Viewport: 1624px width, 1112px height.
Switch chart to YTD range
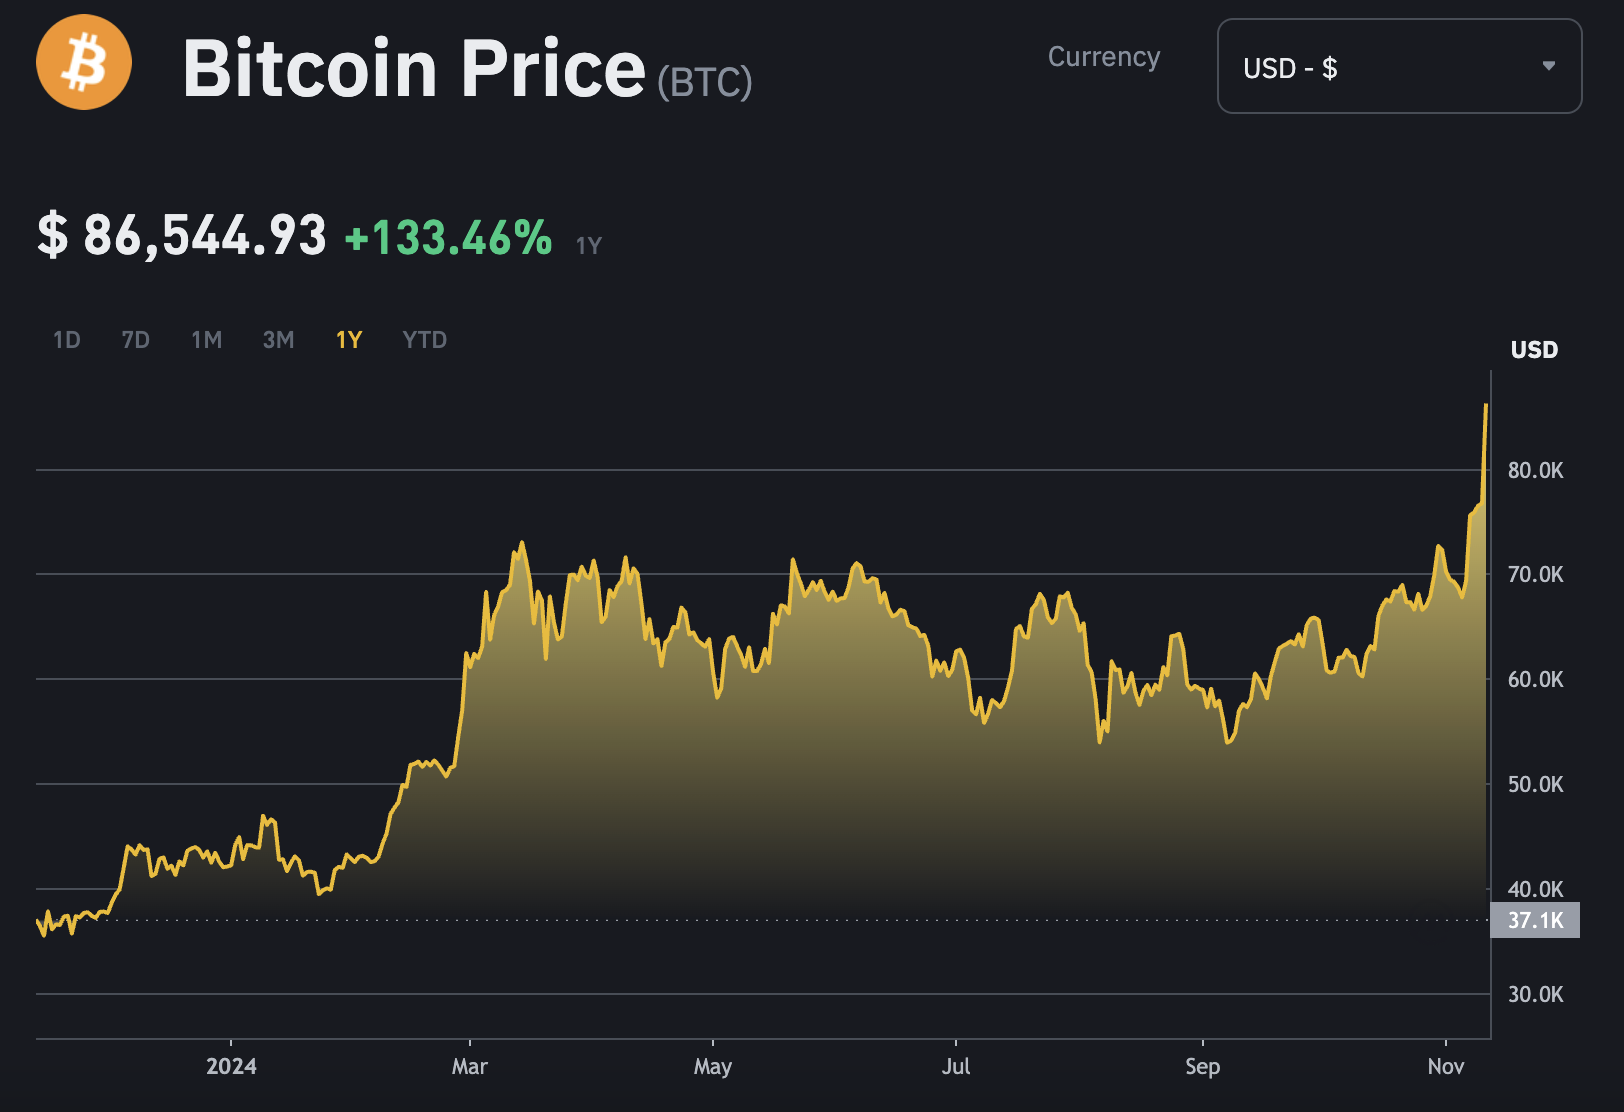point(424,340)
